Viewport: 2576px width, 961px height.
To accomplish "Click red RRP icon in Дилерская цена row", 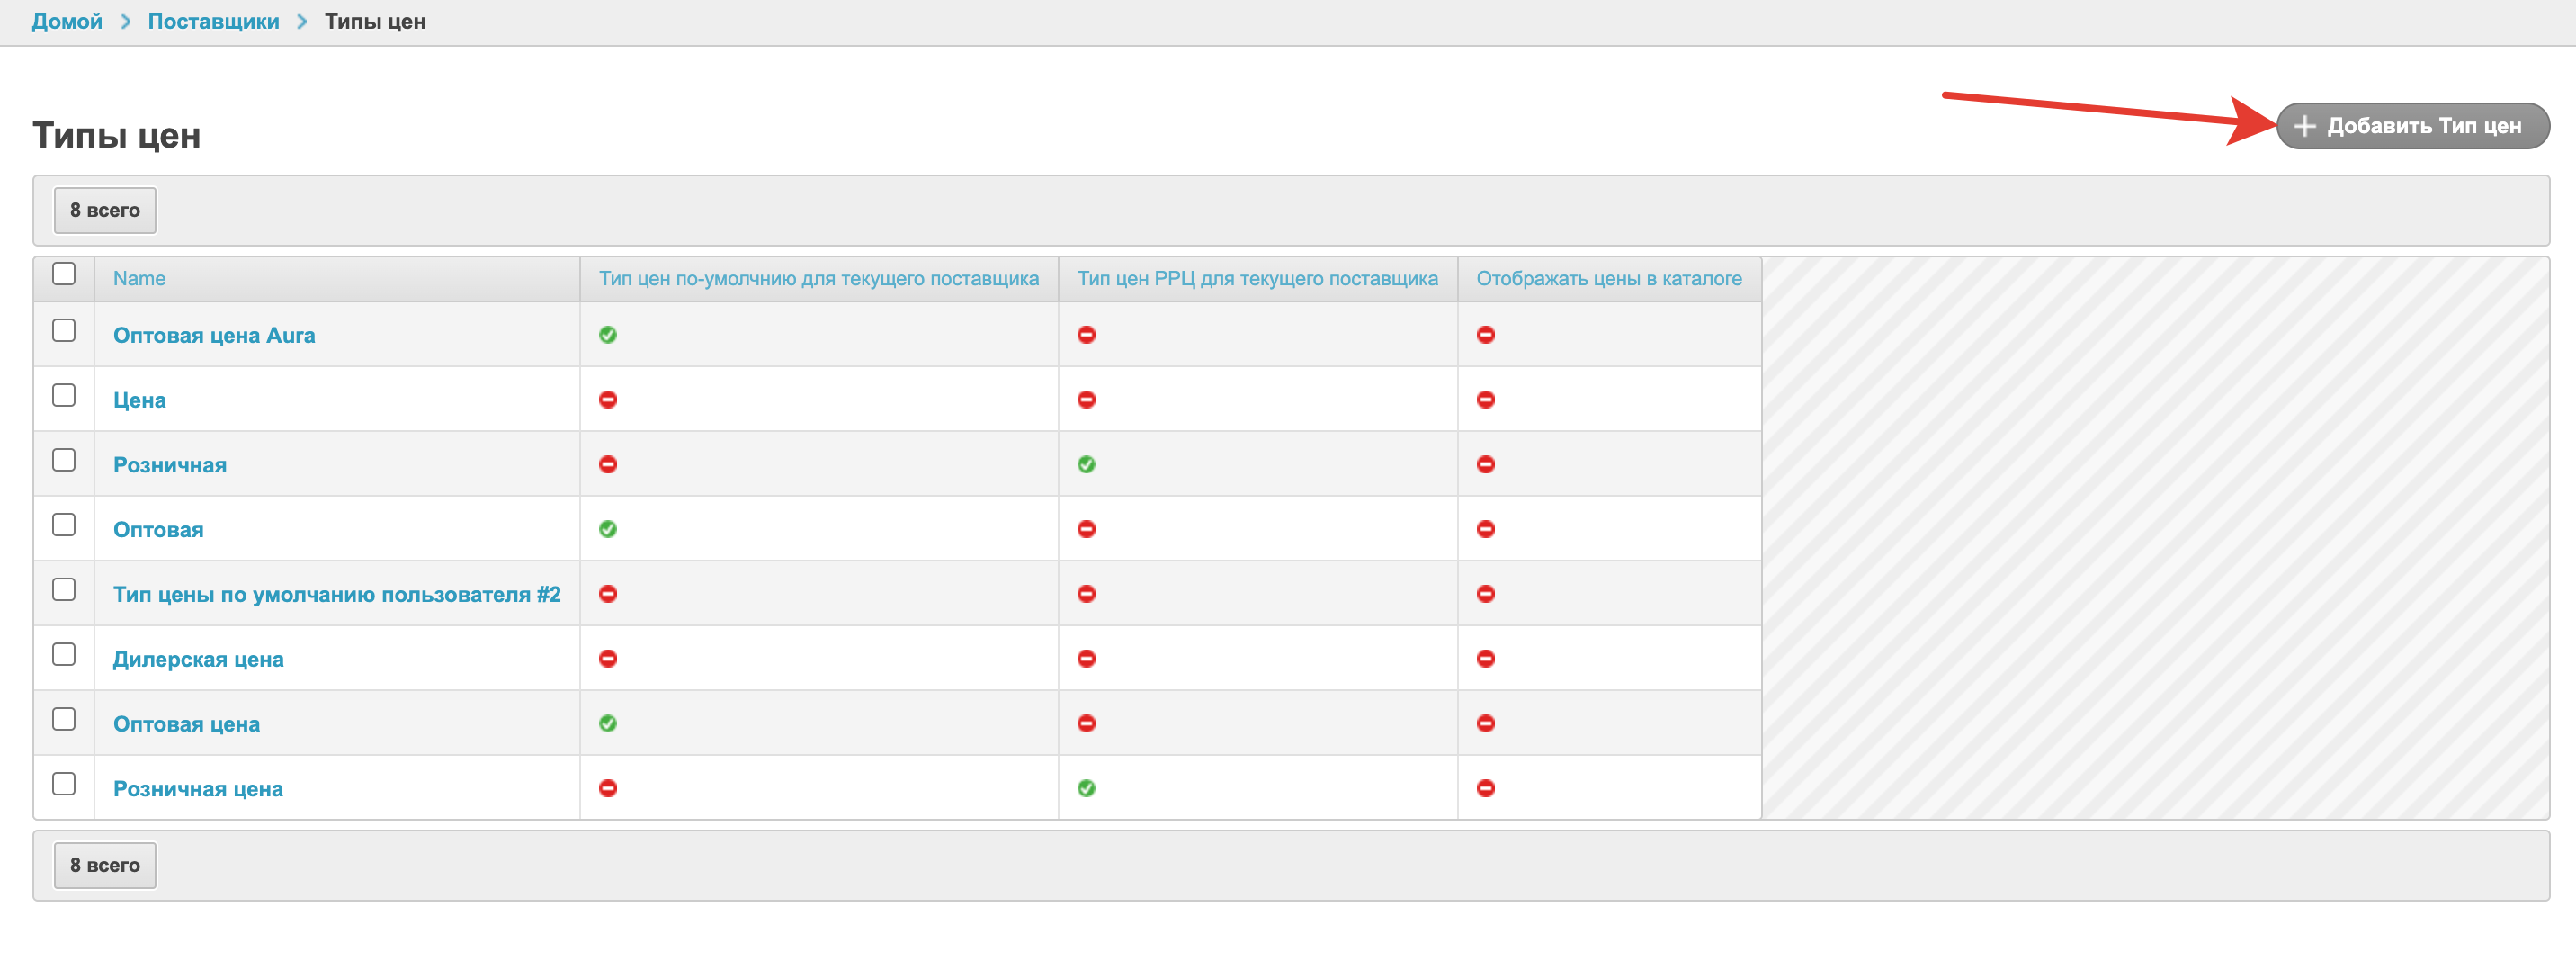I will pyautogui.click(x=1086, y=659).
